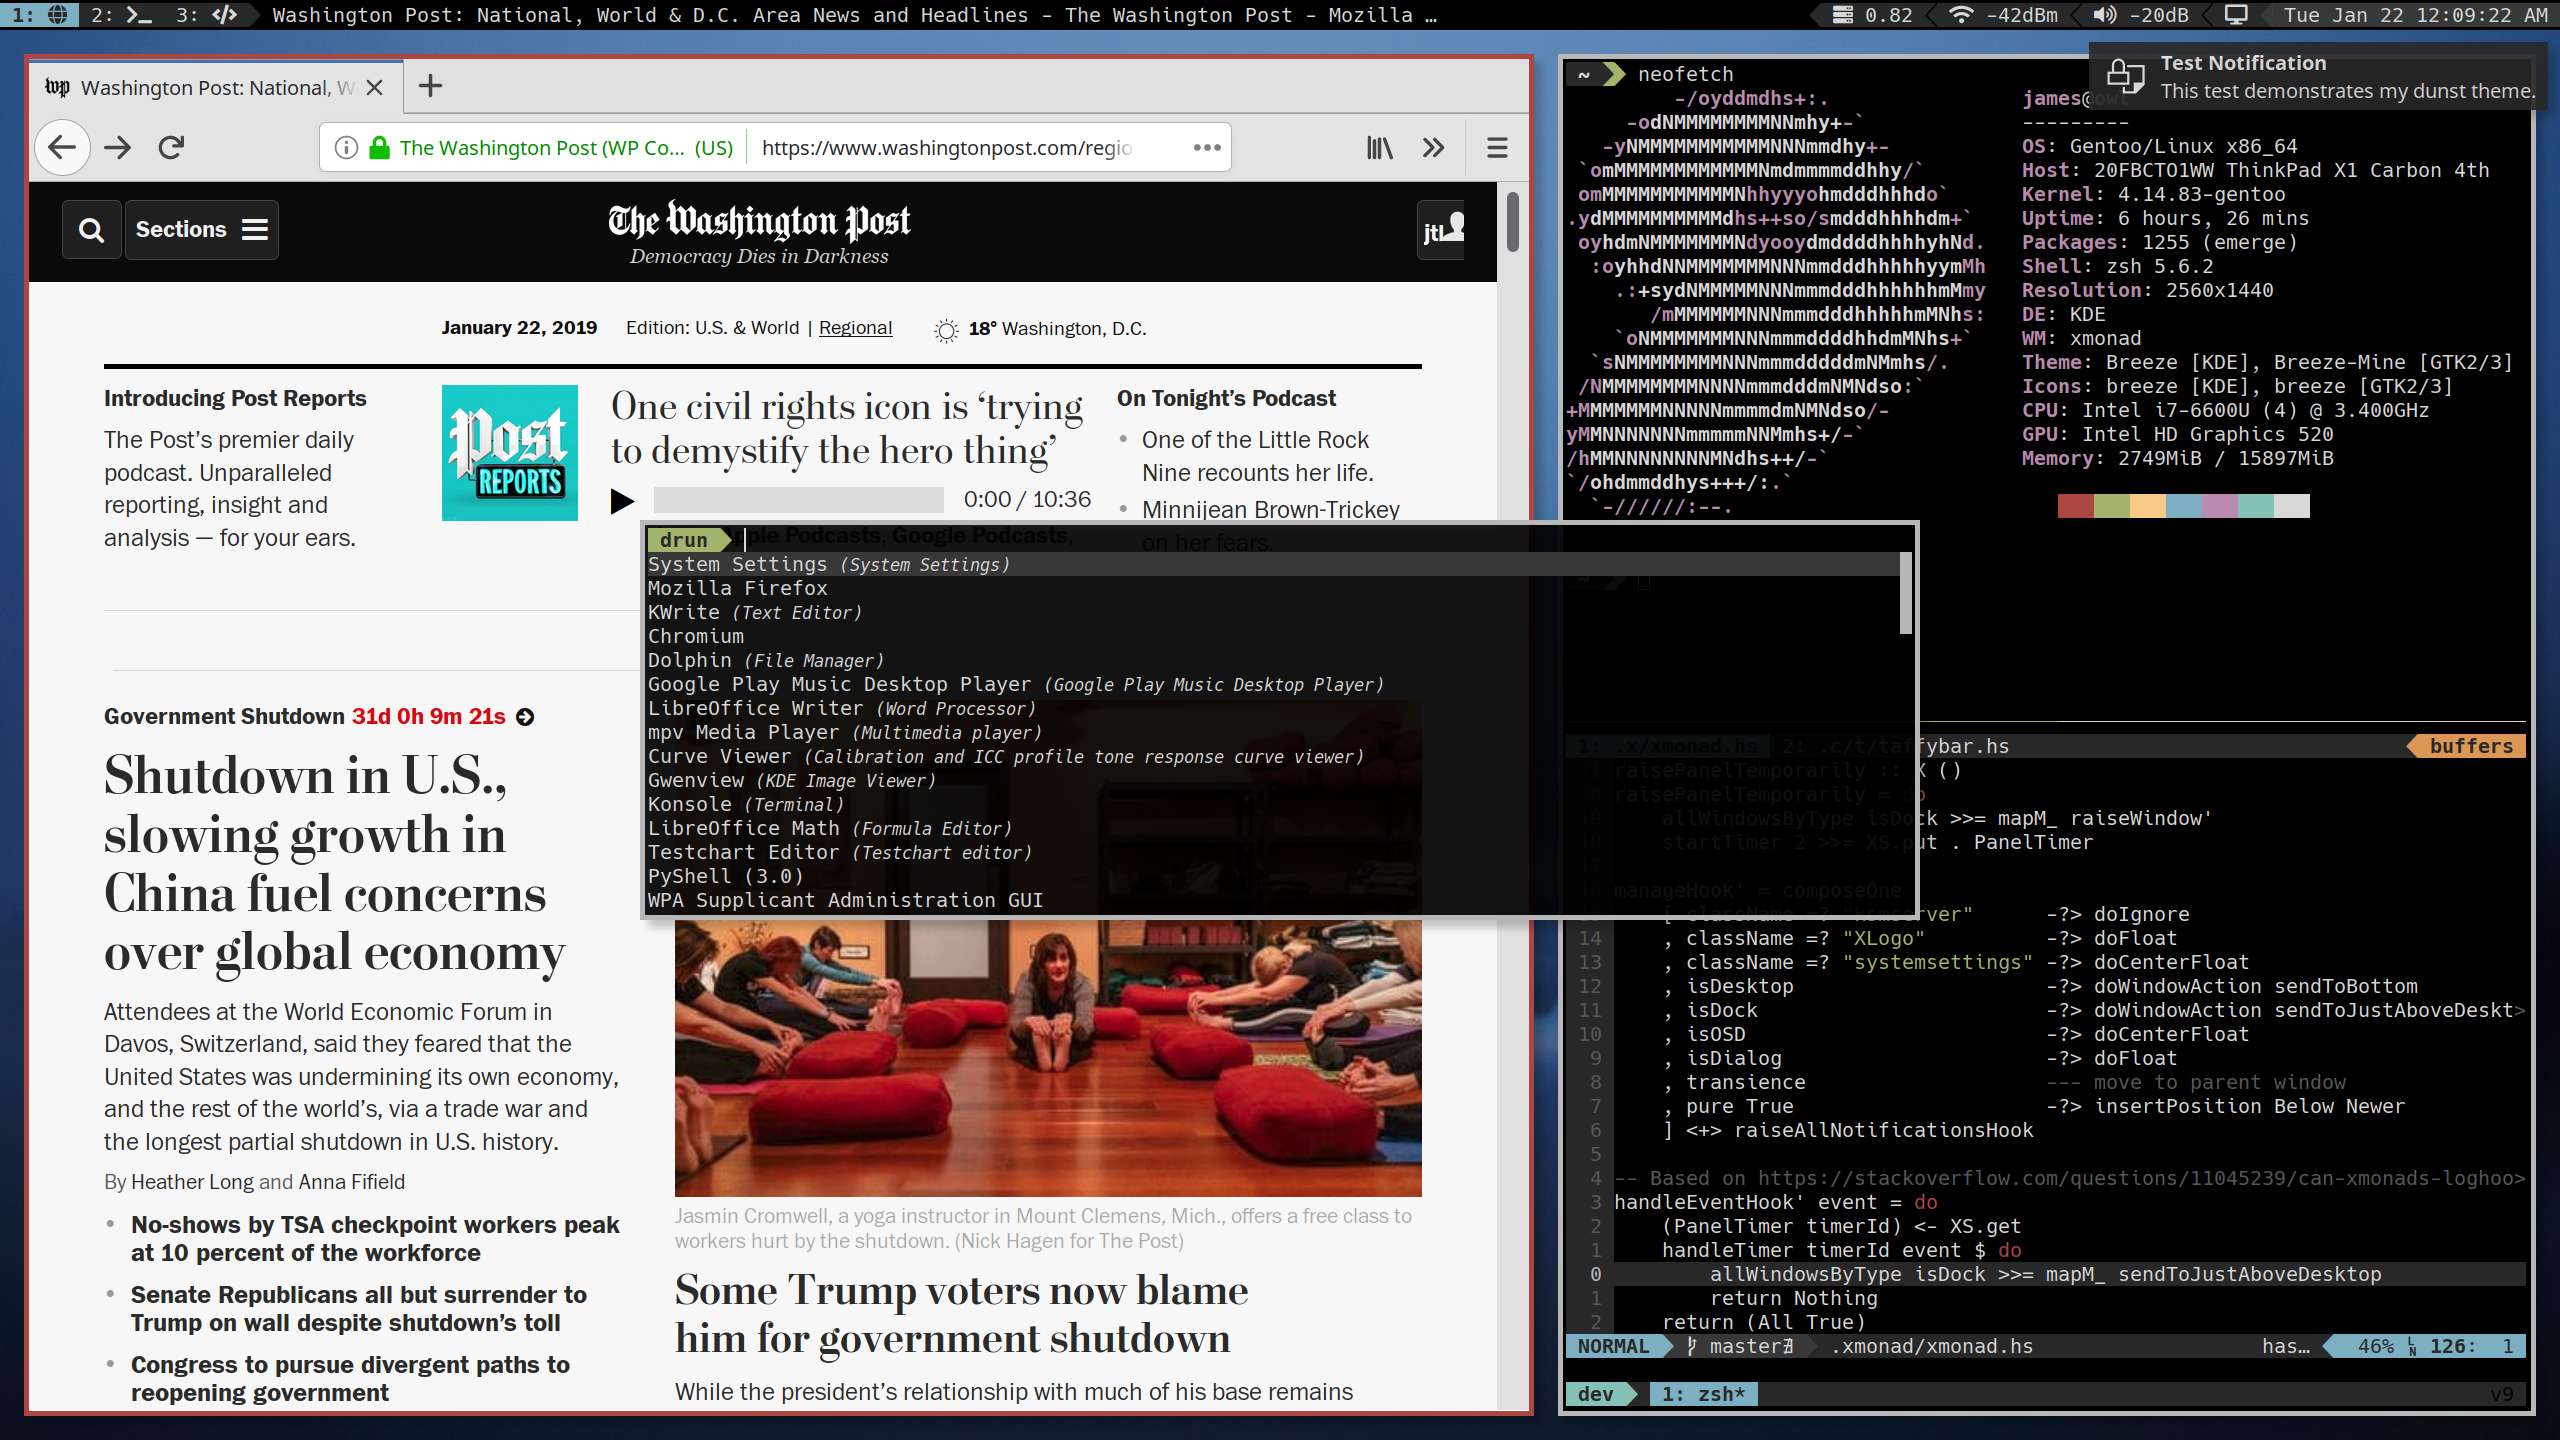This screenshot has width=2560, height=1440.
Task: Play the Post Reports podcast audio
Action: coord(622,500)
